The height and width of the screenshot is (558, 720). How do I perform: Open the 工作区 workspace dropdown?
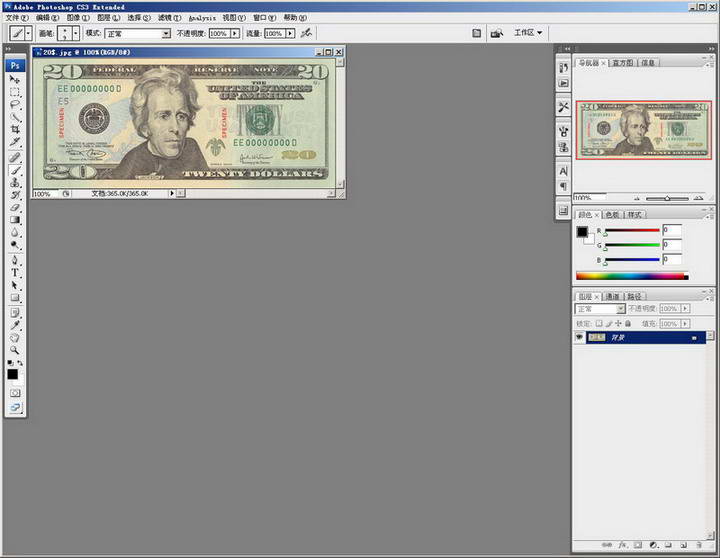click(x=528, y=33)
